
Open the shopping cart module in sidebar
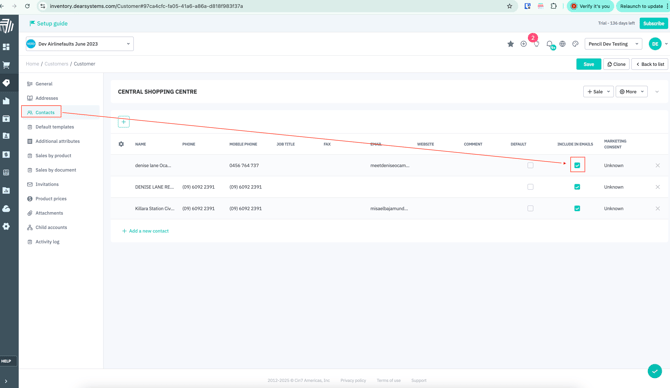click(6, 65)
